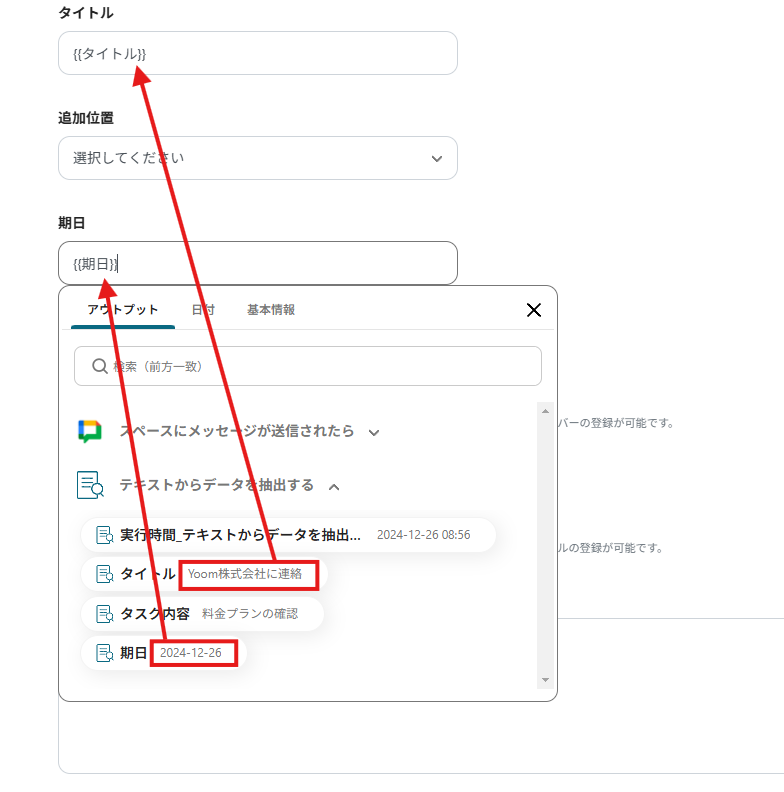Screen dimensions: 784x792
Task: Click the scrollbar up arrow
Action: click(545, 411)
